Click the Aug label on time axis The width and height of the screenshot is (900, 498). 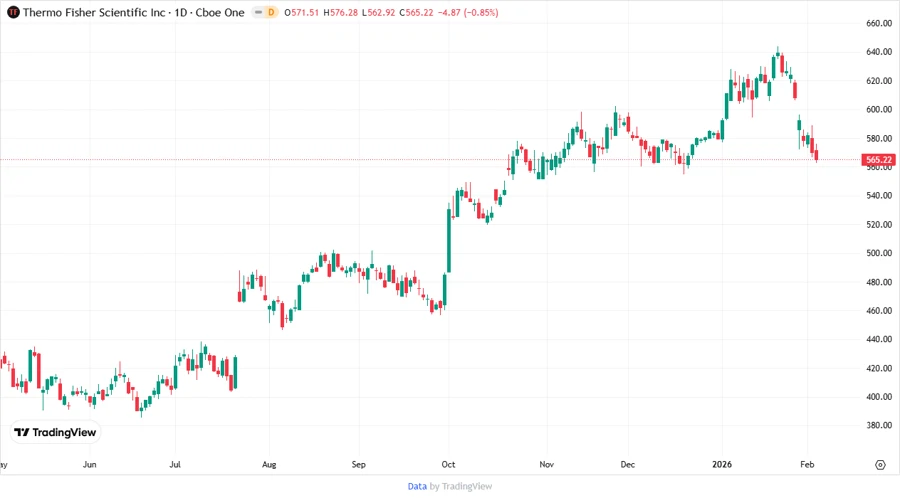[269, 464]
